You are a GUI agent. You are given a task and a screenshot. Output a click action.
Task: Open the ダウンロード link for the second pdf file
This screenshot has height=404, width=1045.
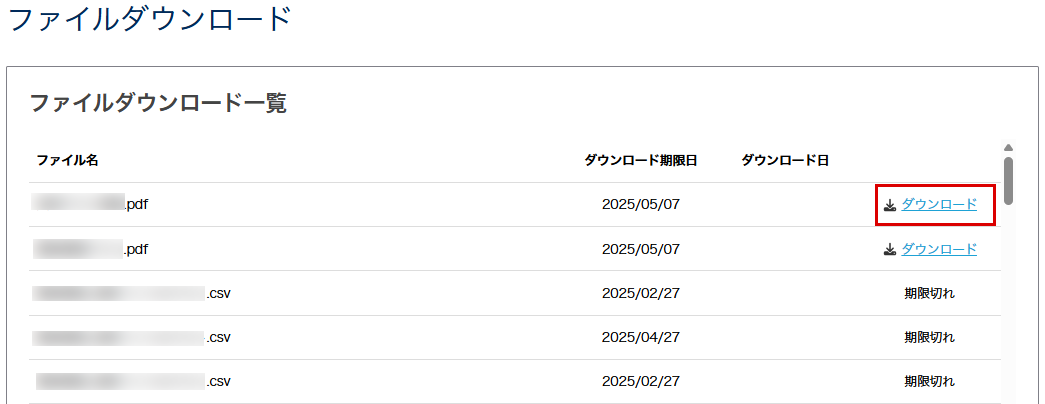click(x=939, y=249)
